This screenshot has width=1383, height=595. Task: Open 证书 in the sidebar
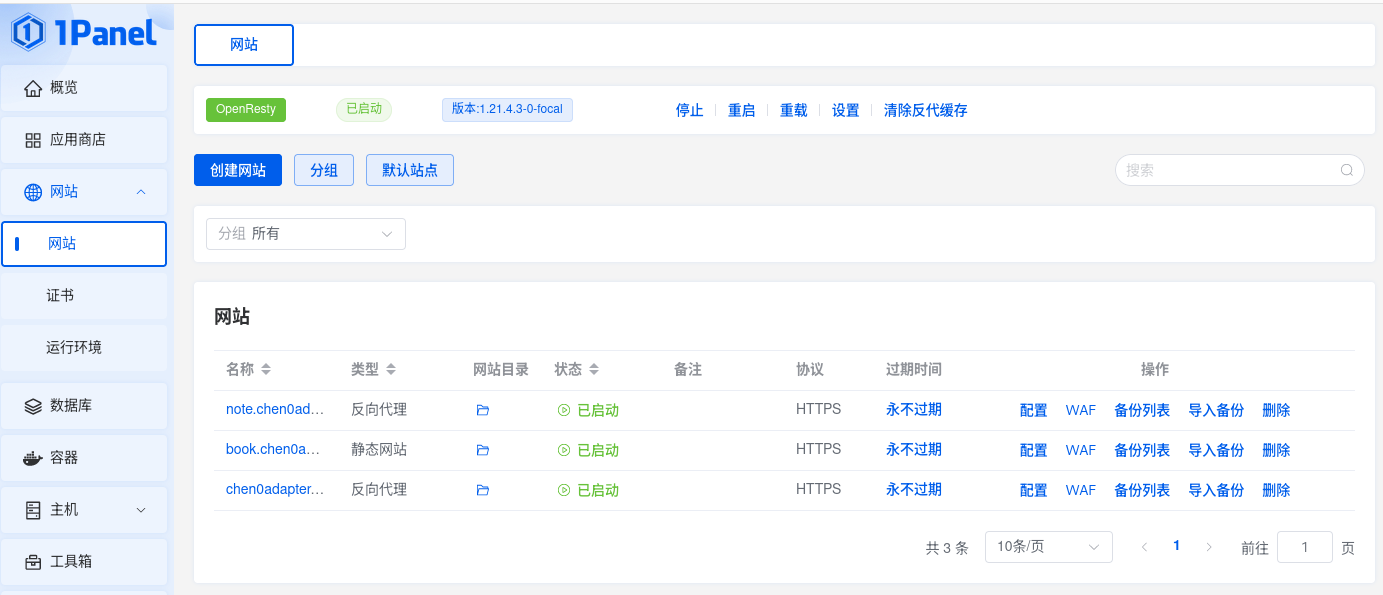[84, 296]
